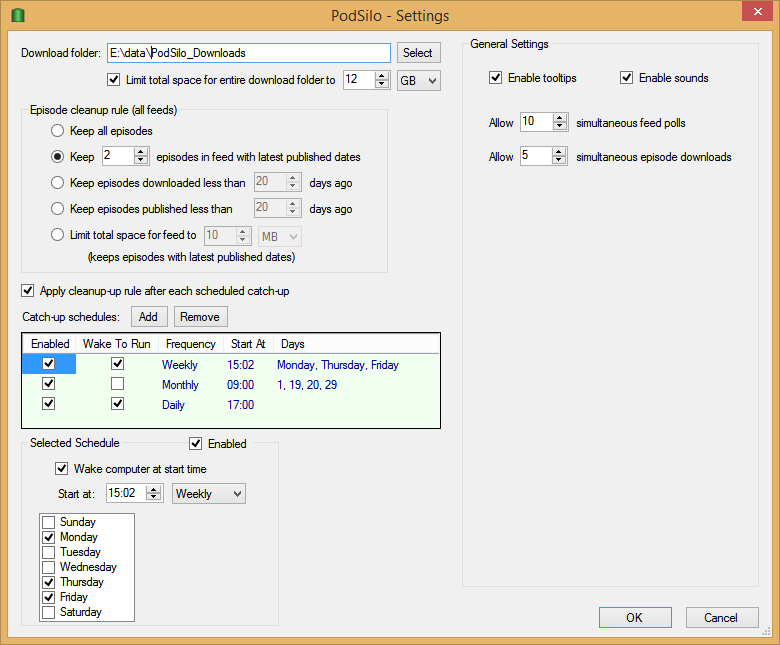Image resolution: width=780 pixels, height=645 pixels.
Task: Enable the Sunday checkbox
Action: pos(48,522)
